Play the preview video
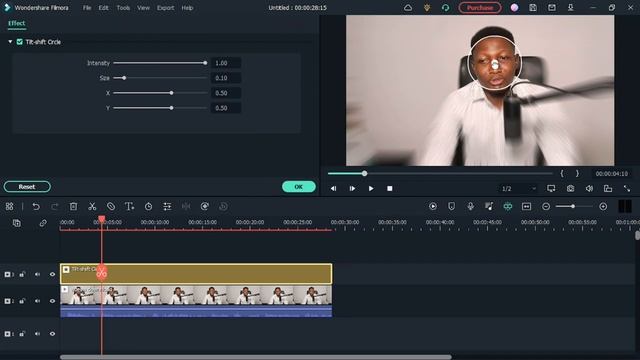The height and width of the screenshot is (360, 640). click(371, 188)
